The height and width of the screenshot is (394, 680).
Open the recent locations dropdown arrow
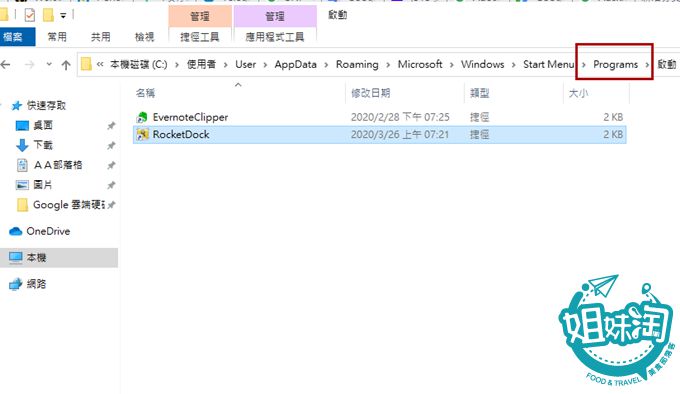tap(49, 64)
